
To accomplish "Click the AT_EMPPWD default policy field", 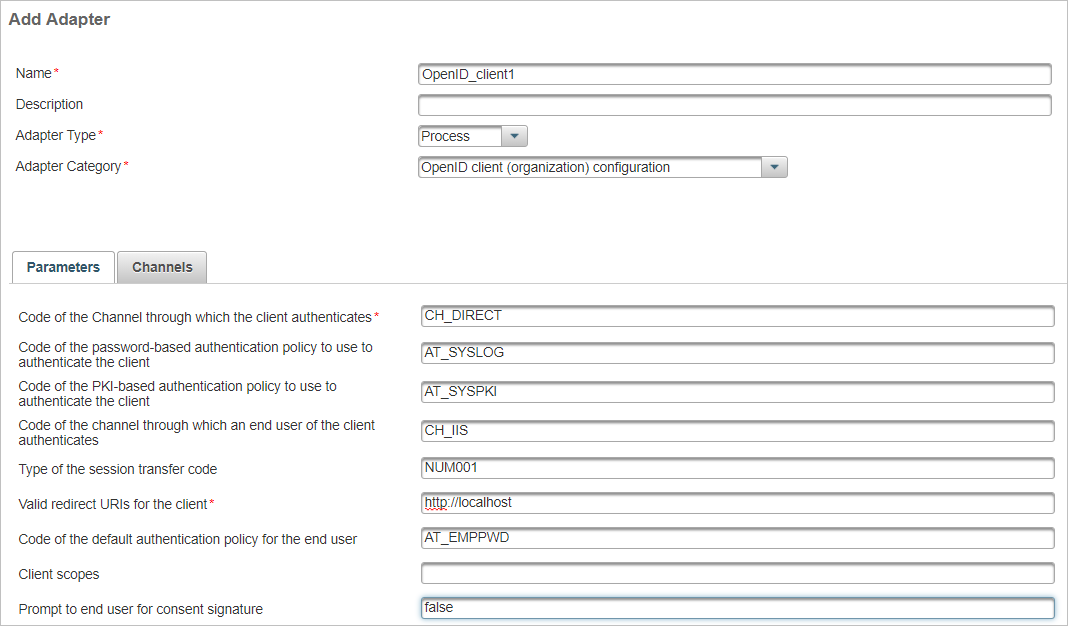I will [738, 538].
